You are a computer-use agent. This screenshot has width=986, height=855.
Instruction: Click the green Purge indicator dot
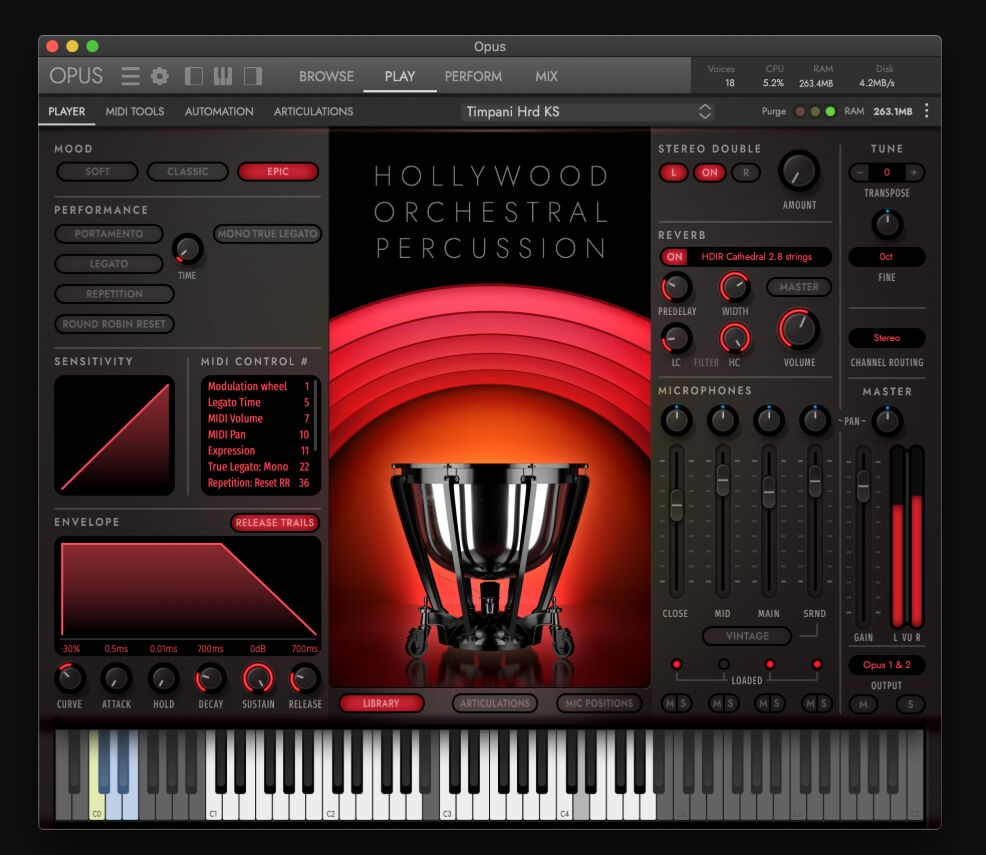click(830, 111)
